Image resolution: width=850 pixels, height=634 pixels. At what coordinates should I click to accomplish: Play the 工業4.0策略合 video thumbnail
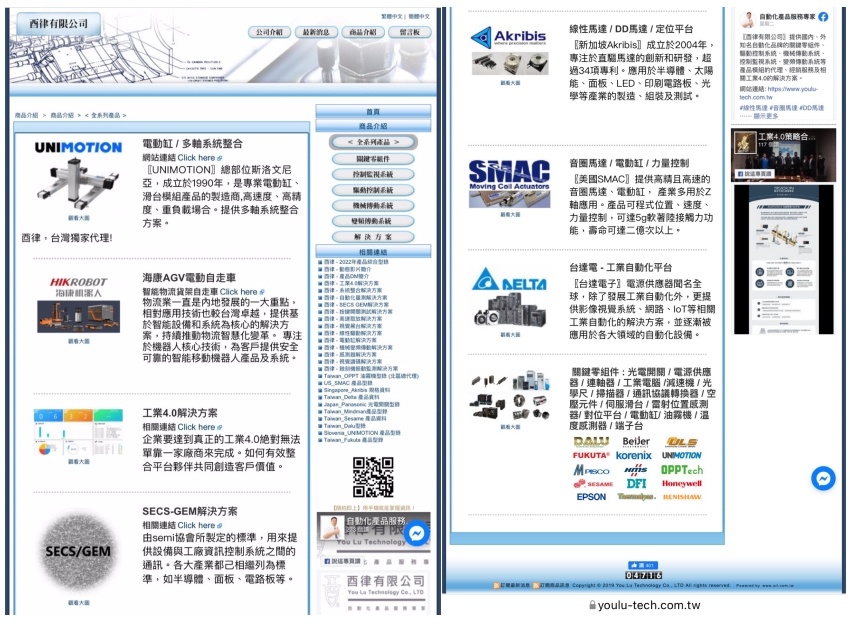[783, 154]
